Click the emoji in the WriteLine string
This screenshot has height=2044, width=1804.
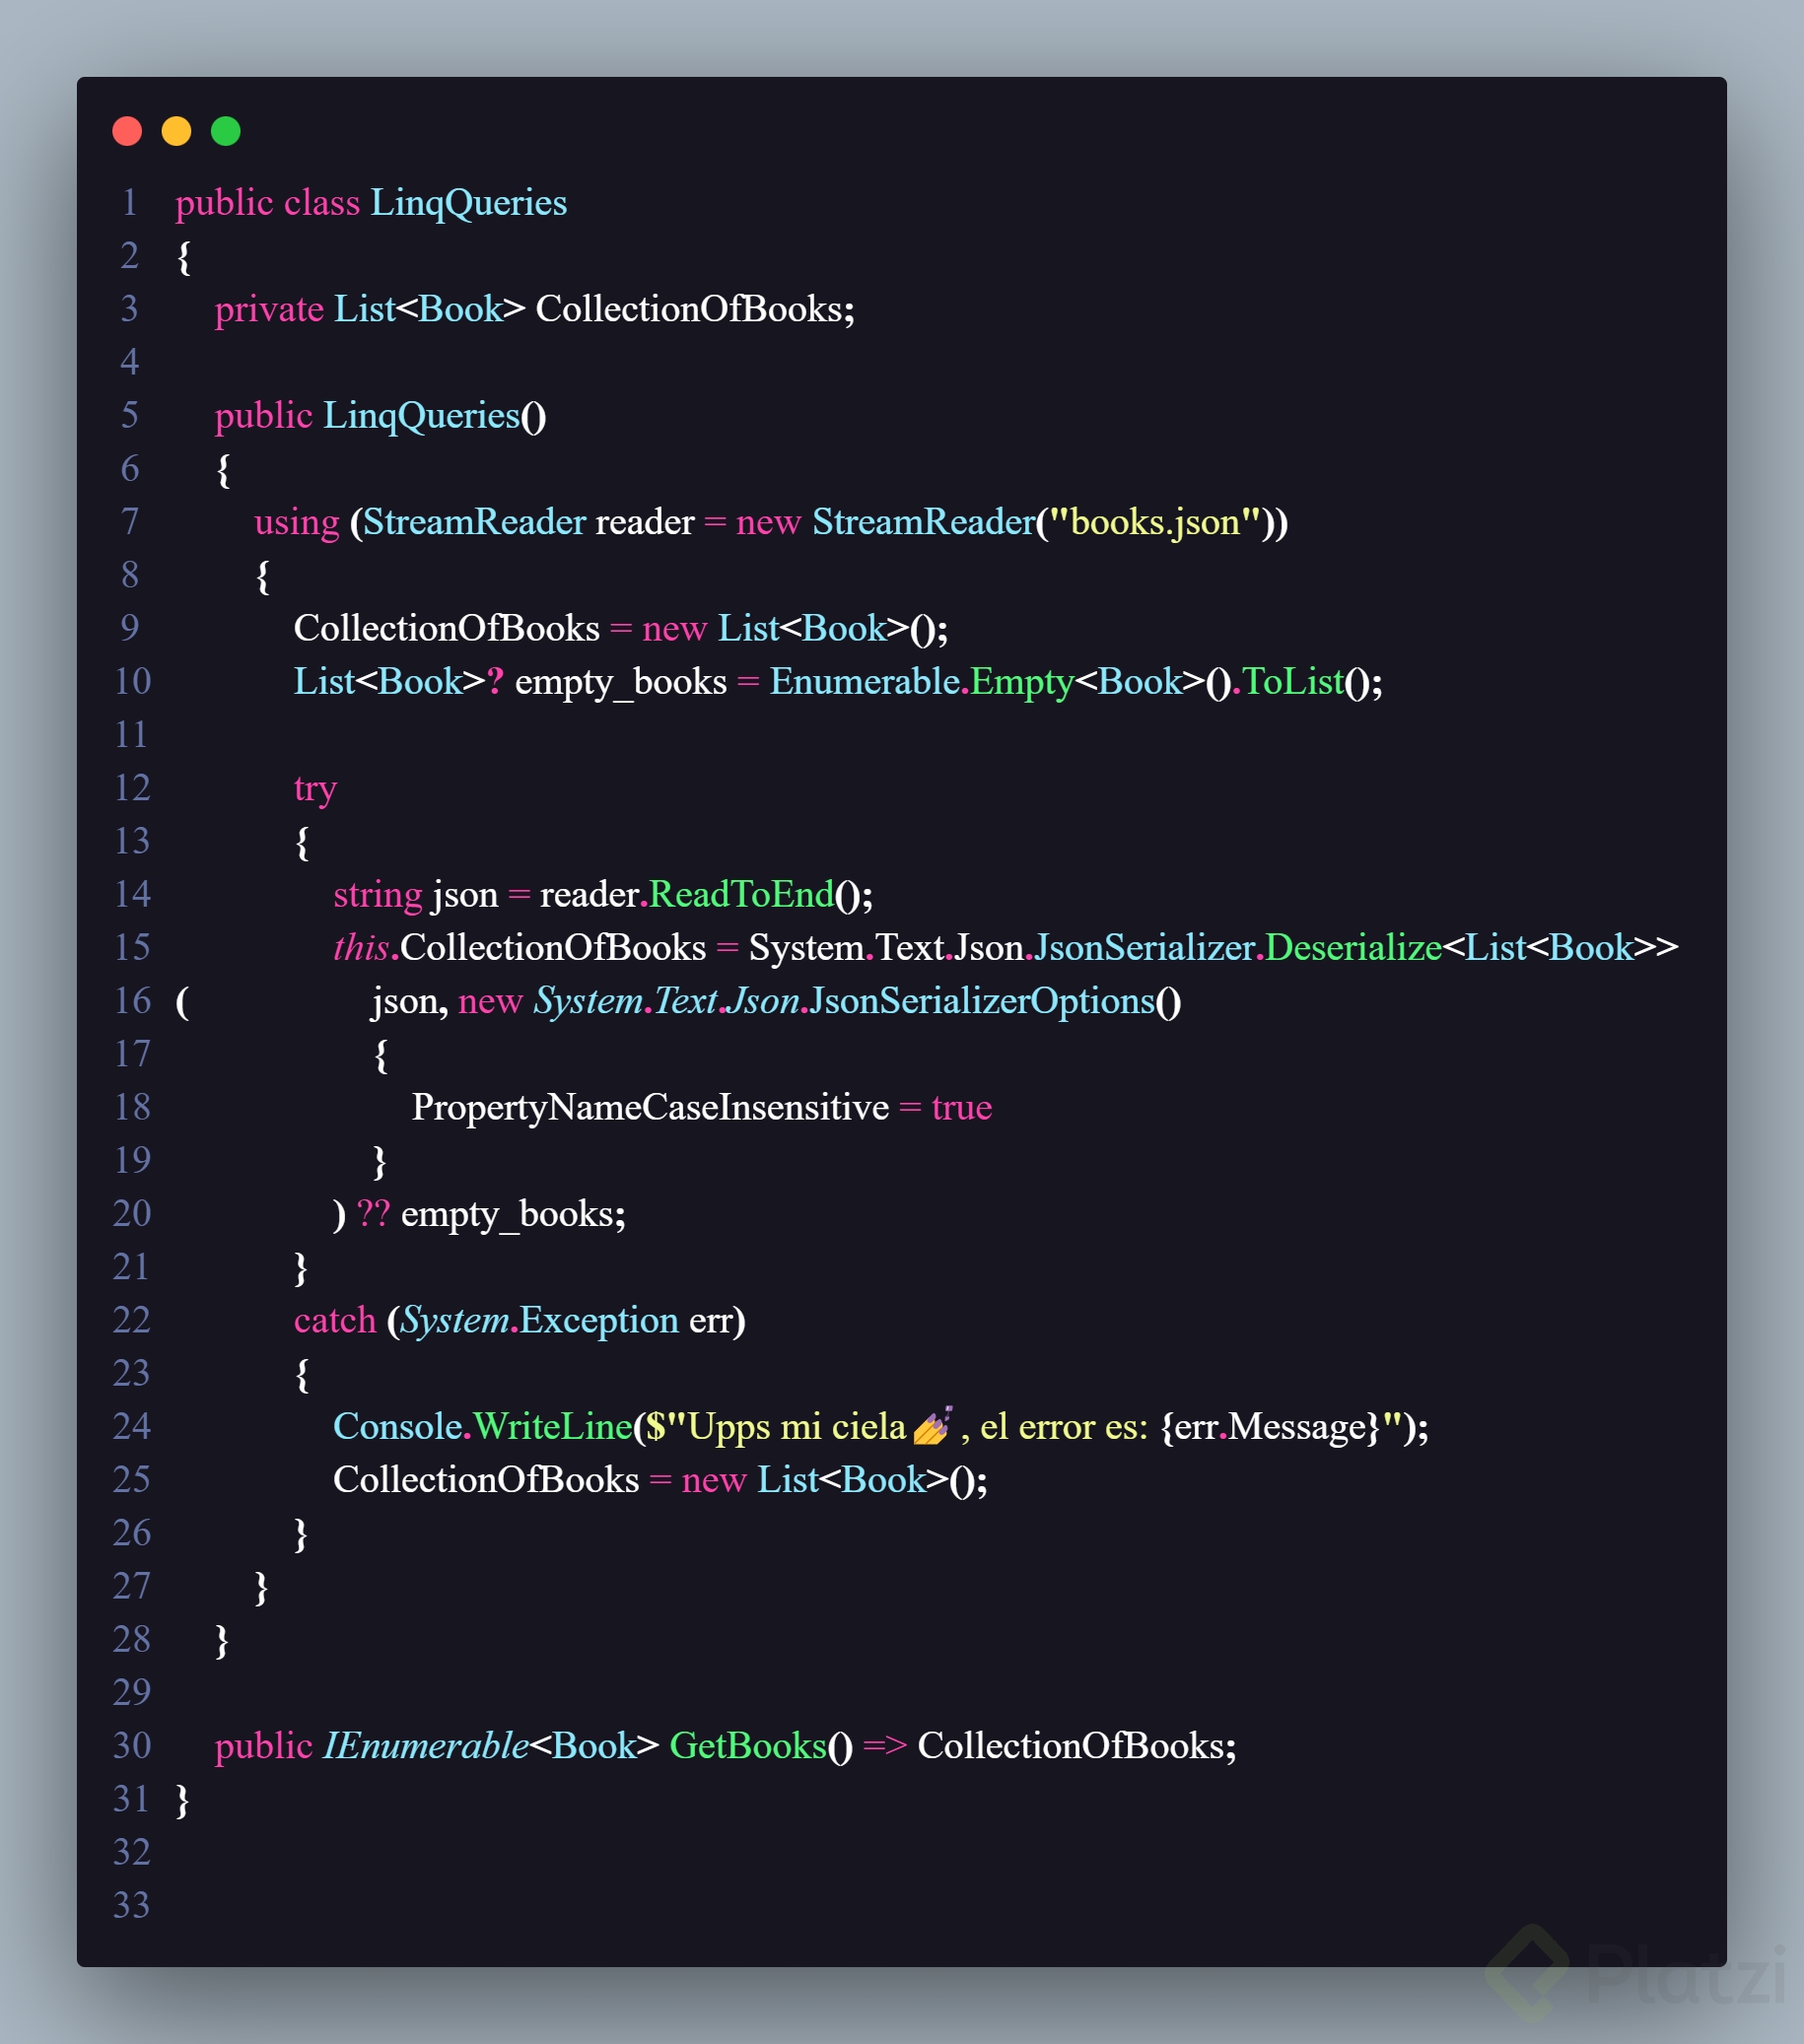pyautogui.click(x=932, y=1425)
